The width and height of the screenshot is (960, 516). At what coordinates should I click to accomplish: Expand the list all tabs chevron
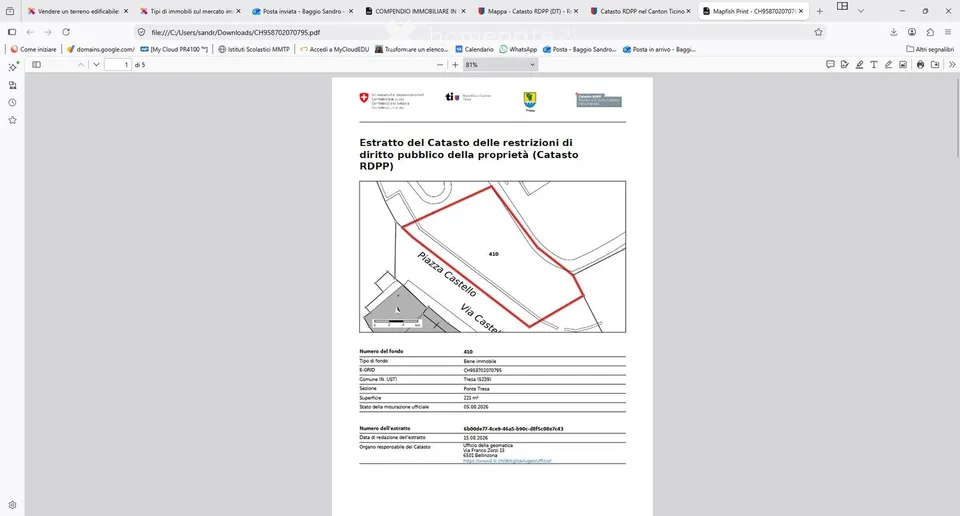(x=861, y=11)
